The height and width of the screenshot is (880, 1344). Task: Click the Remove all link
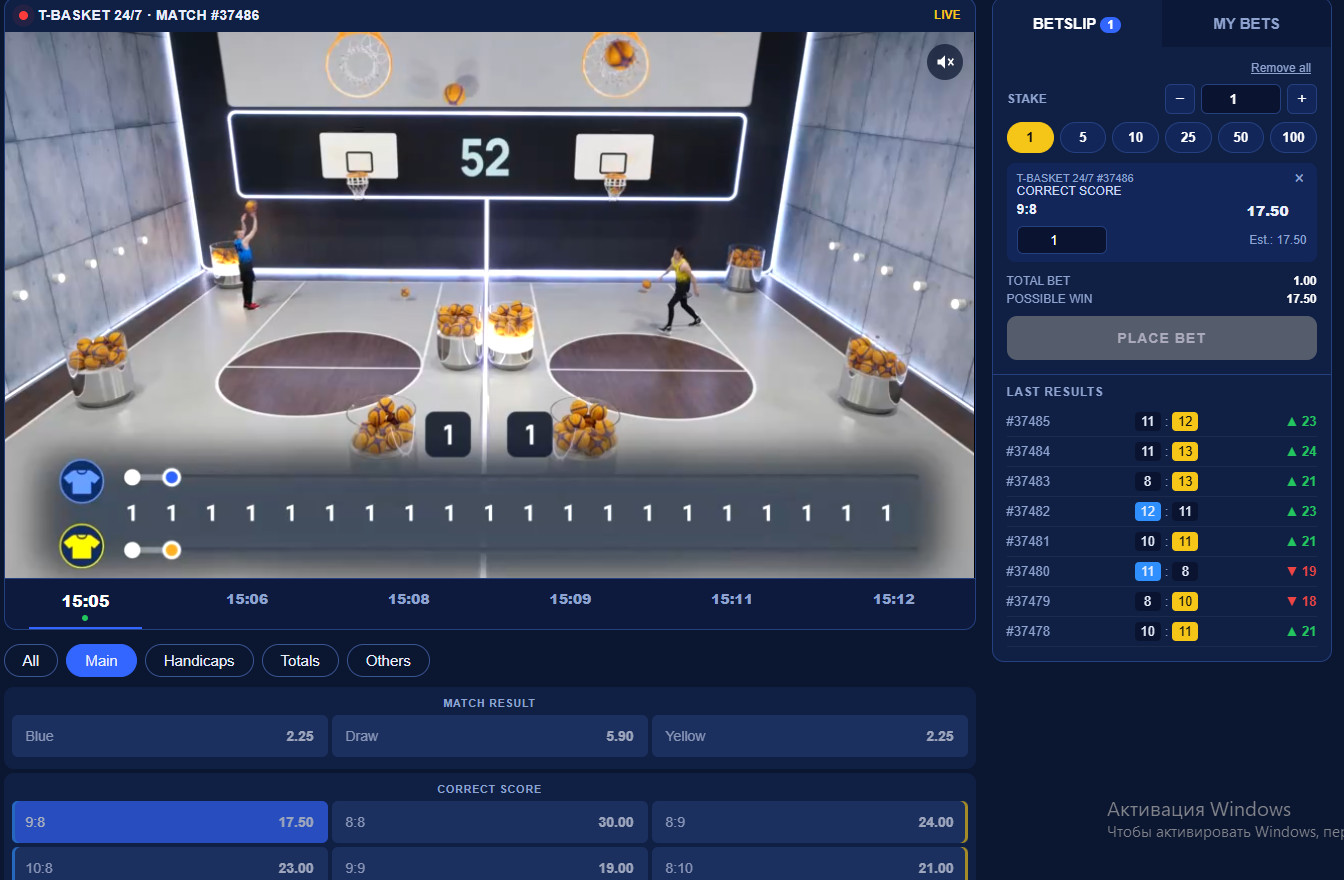click(x=1281, y=68)
